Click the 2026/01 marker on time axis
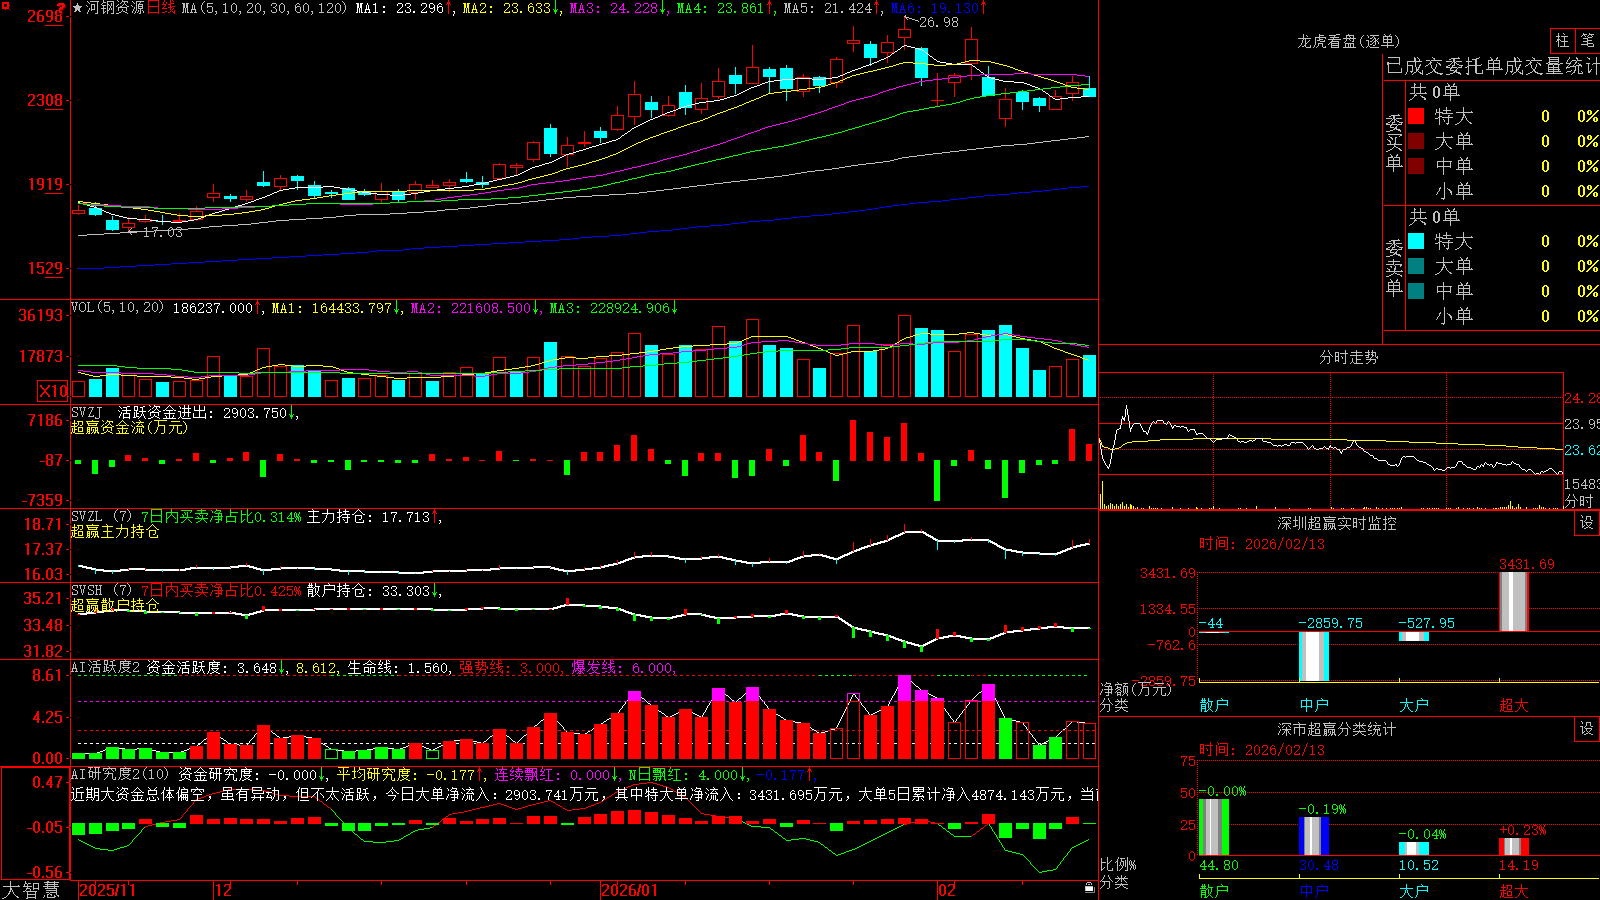 click(630, 890)
